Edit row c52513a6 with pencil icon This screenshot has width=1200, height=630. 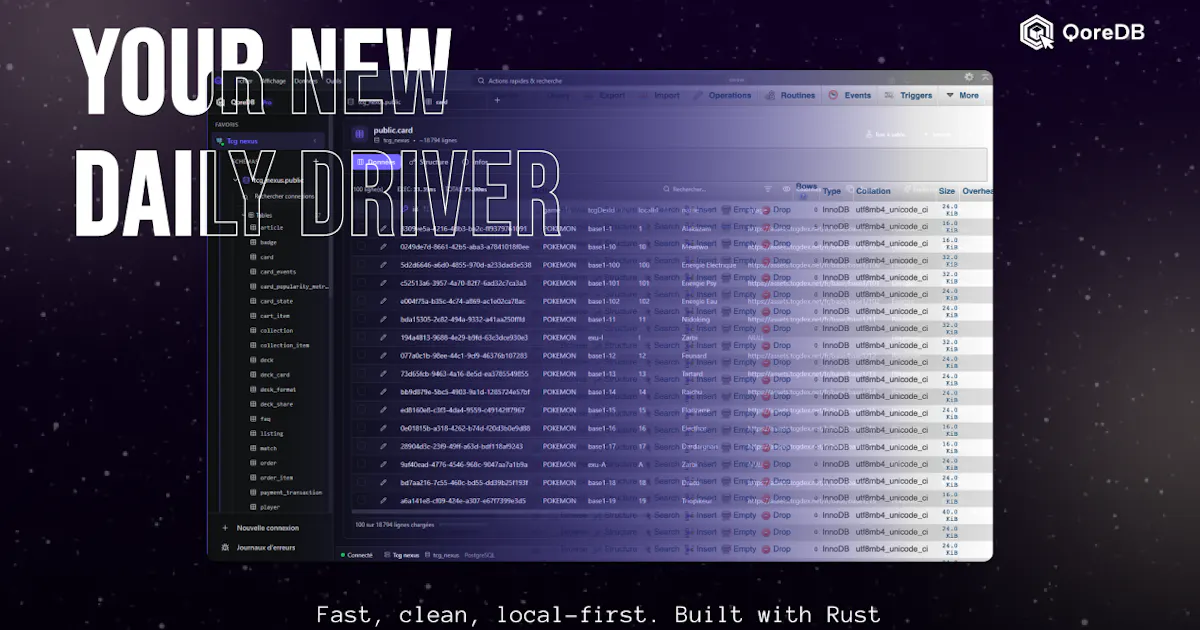point(383,283)
